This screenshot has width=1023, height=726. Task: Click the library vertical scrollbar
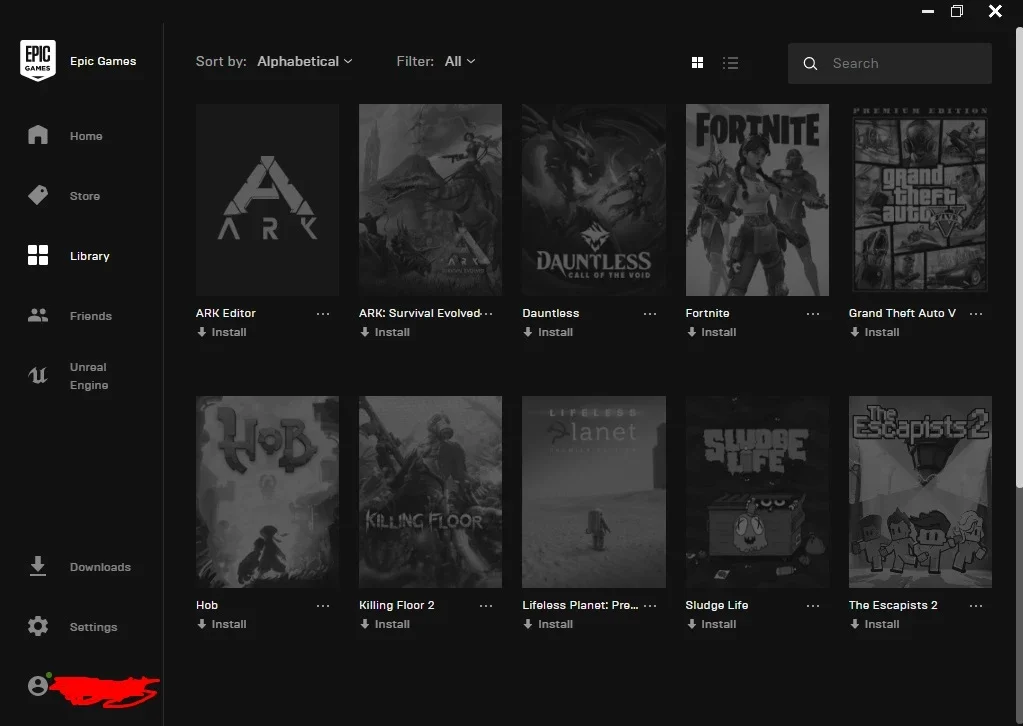(1019, 258)
